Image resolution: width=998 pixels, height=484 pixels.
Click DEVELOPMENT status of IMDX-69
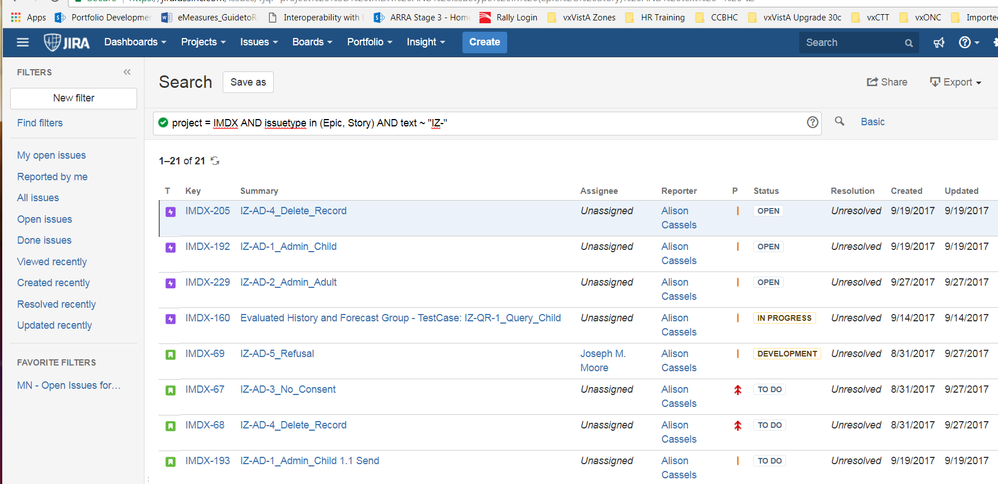tap(787, 353)
